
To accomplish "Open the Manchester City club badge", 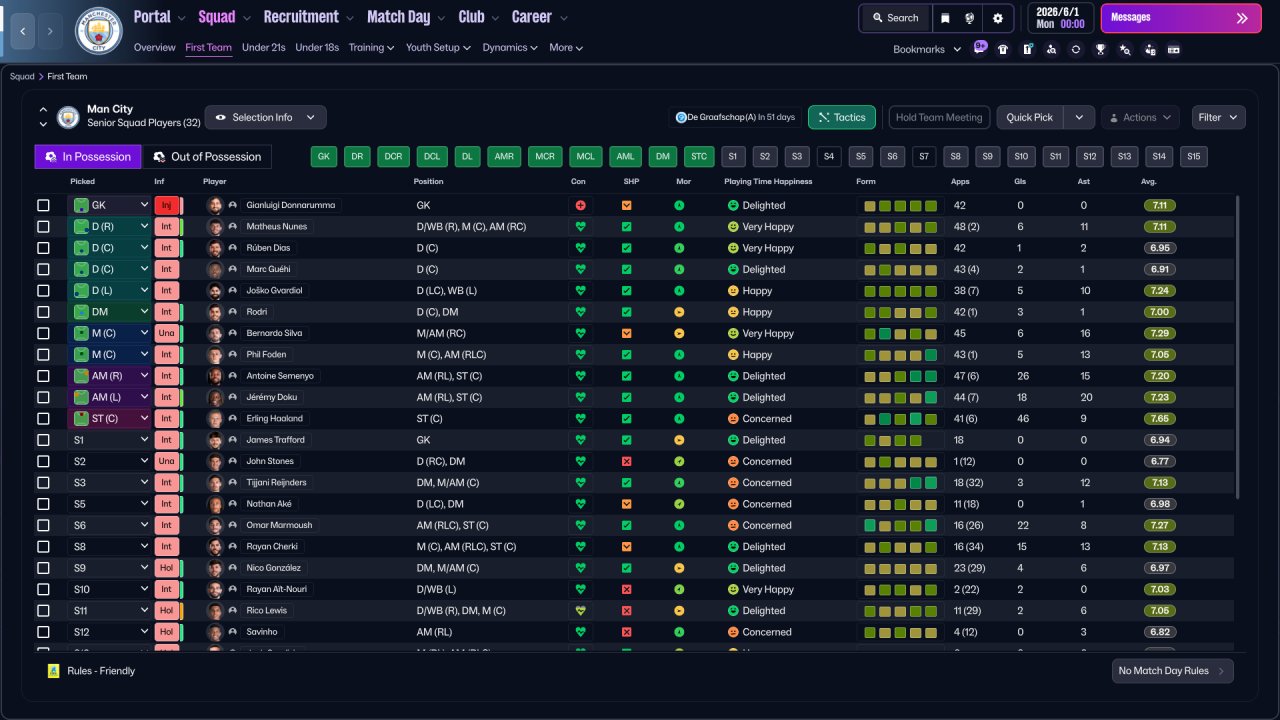I will tap(98, 31).
